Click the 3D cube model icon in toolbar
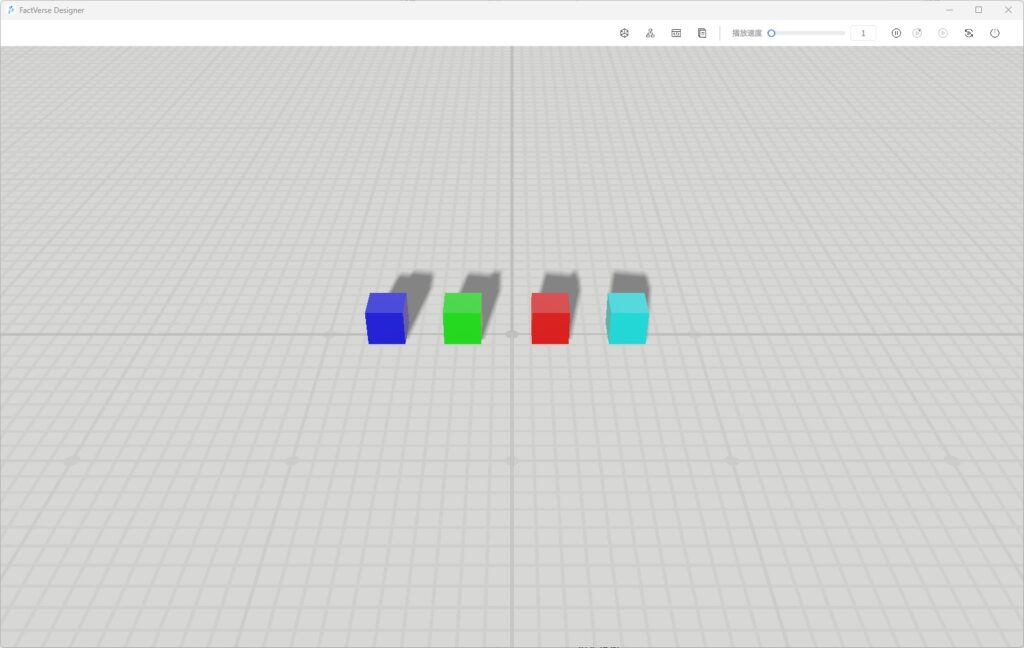This screenshot has height=648, width=1024. pos(624,33)
